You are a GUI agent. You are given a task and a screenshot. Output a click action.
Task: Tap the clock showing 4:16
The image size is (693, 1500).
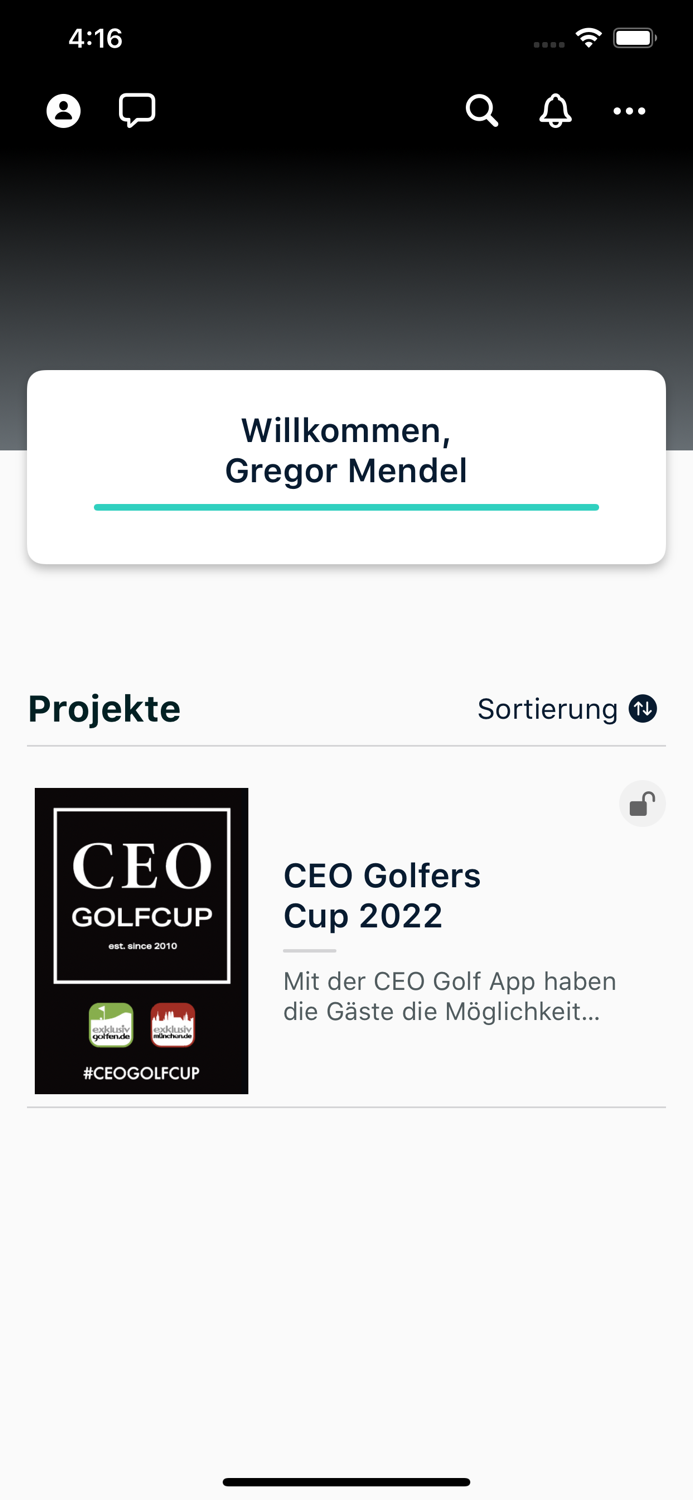97,38
